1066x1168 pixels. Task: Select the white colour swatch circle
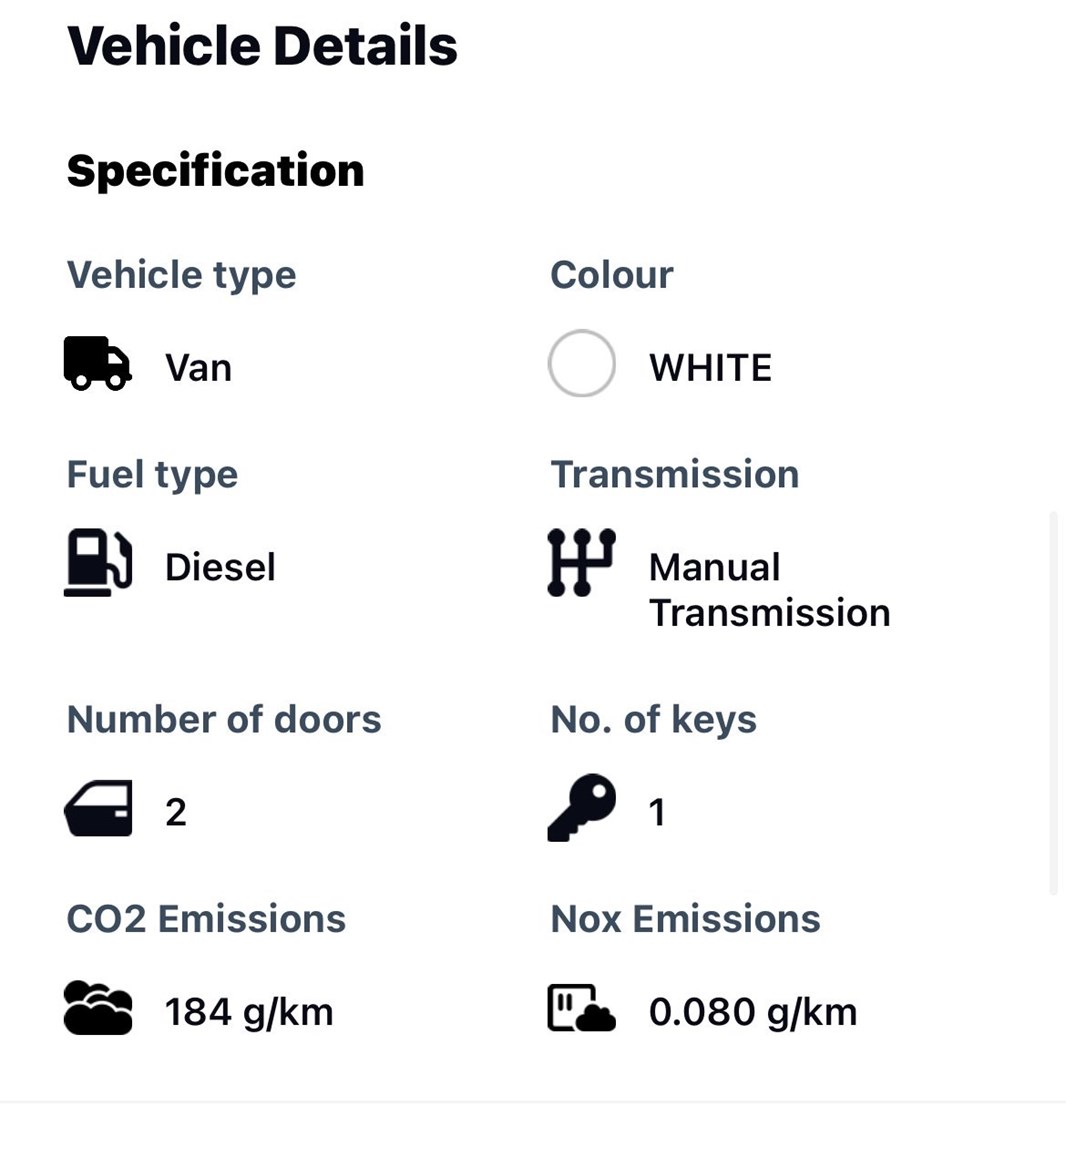[582, 364]
